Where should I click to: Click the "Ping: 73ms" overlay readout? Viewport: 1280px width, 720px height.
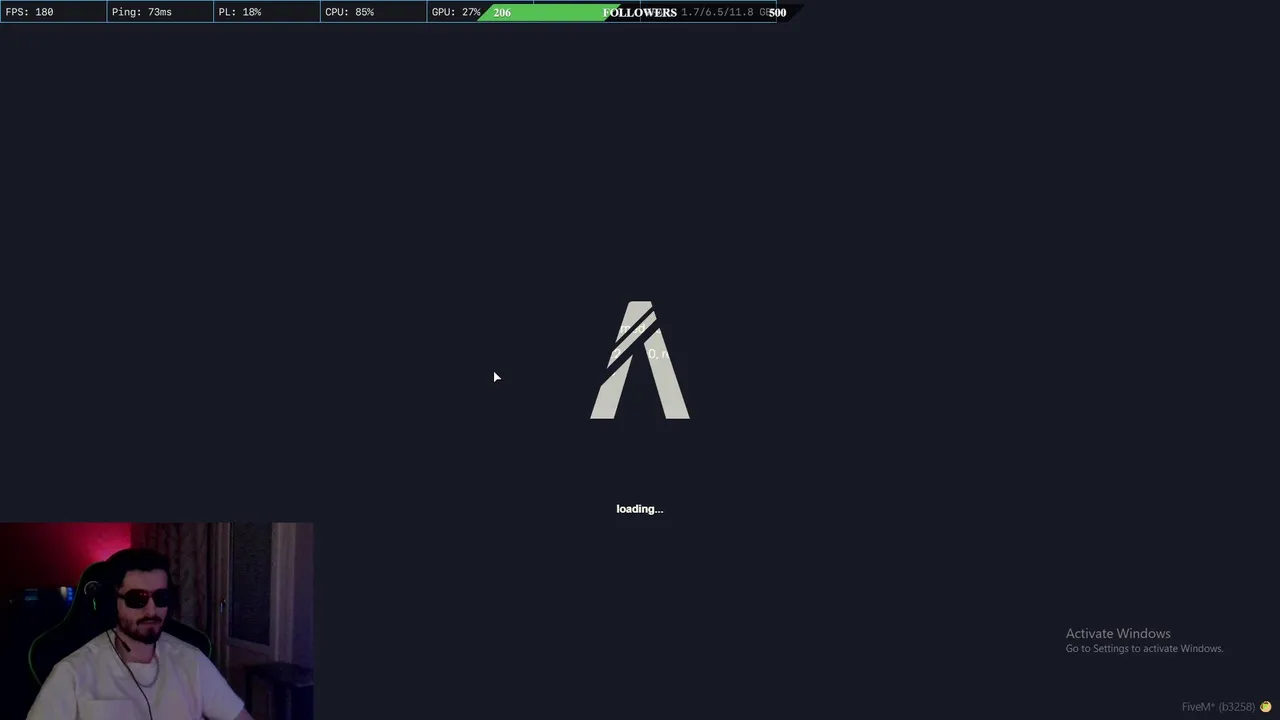pyautogui.click(x=142, y=12)
